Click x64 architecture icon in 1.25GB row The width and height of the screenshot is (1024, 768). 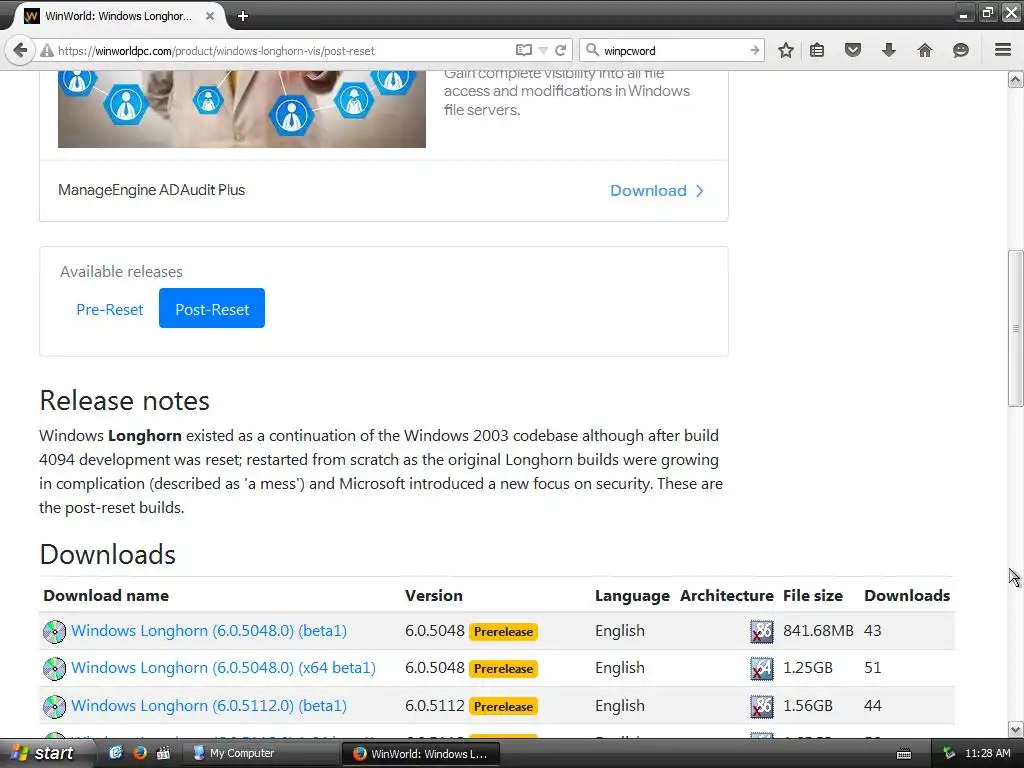point(761,669)
